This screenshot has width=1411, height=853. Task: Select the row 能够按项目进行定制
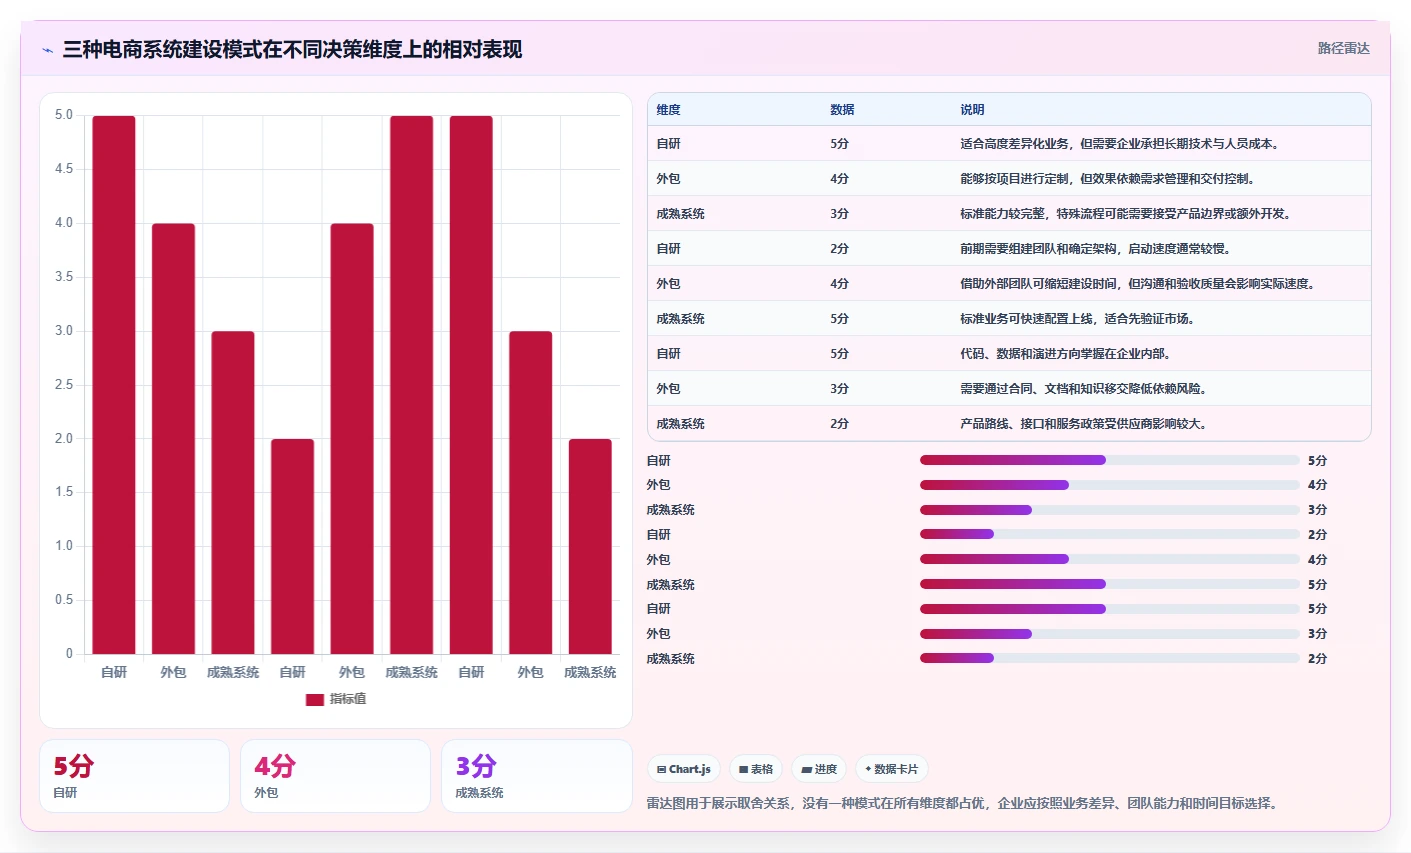click(x=1009, y=178)
